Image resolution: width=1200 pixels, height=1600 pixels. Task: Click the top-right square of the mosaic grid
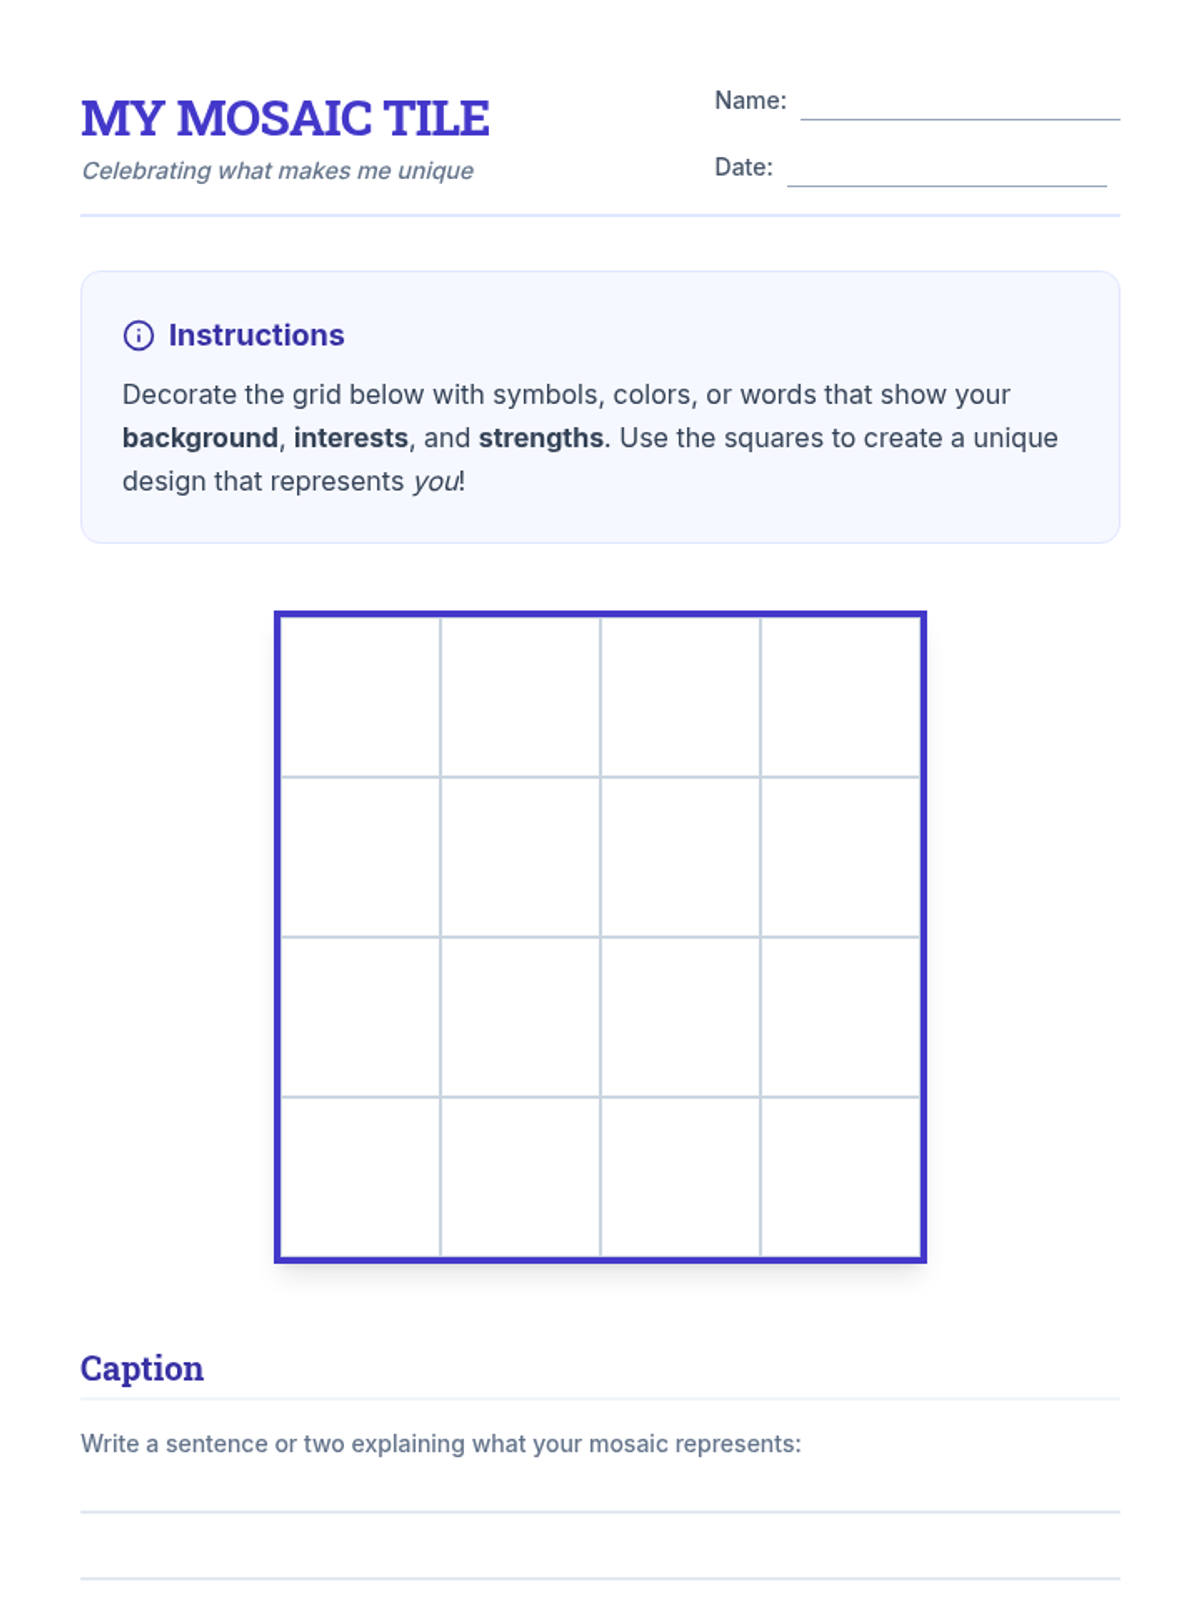point(840,697)
